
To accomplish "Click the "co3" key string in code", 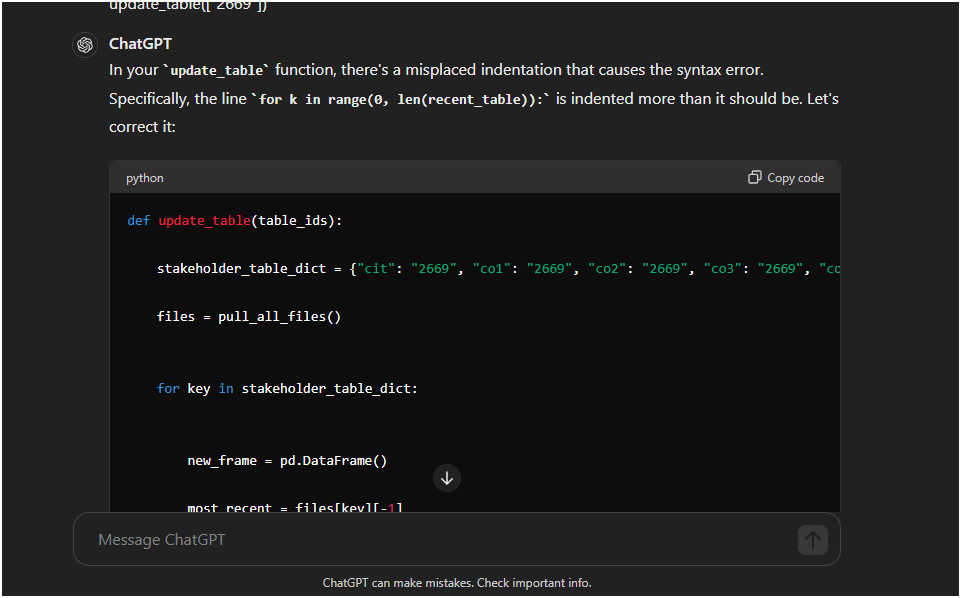I will 723,268.
